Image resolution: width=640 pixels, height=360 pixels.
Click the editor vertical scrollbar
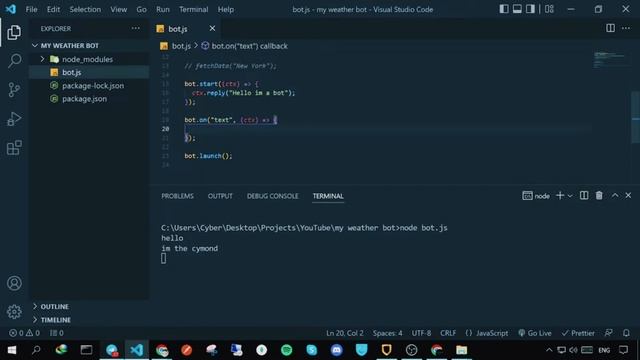[636, 118]
